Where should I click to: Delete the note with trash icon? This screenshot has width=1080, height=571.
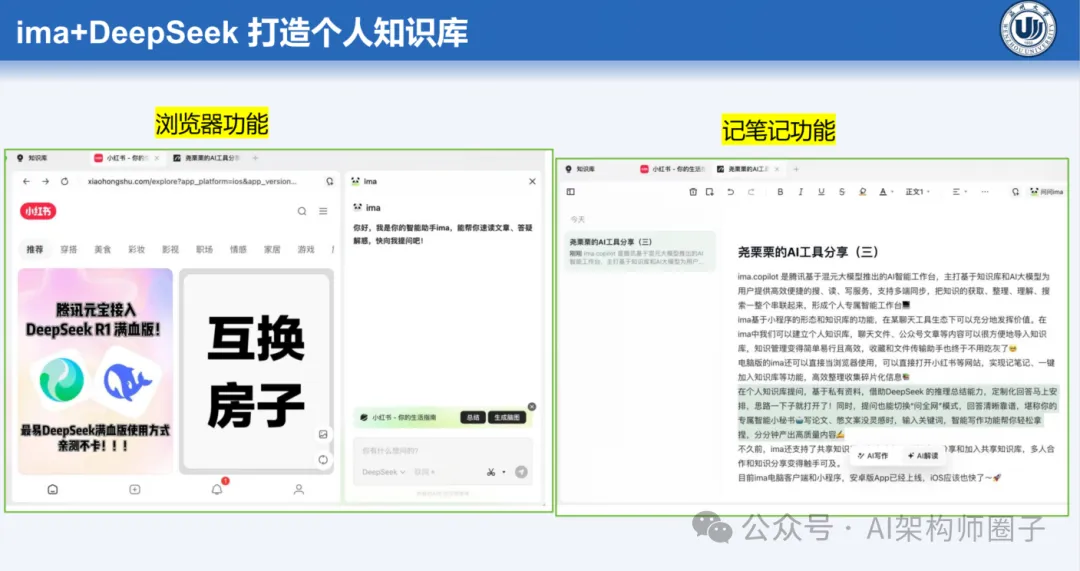coord(693,192)
